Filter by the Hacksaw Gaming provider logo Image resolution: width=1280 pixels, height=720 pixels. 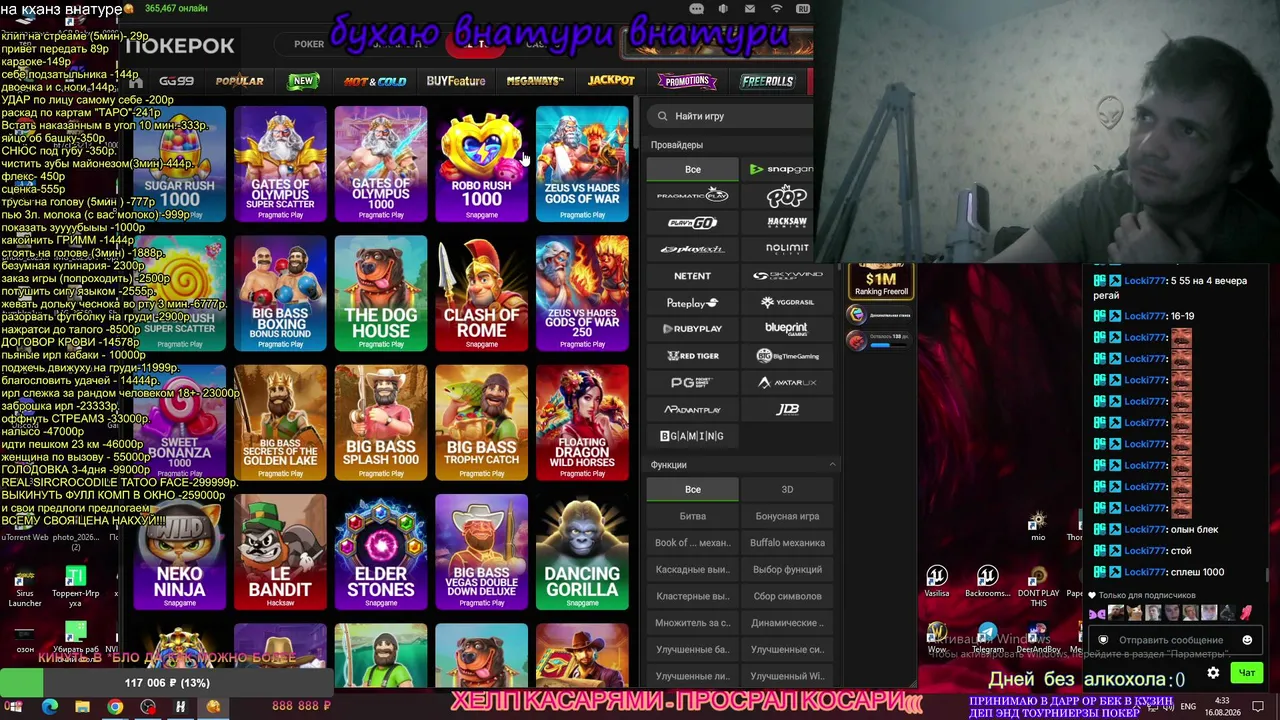pyautogui.click(x=786, y=222)
